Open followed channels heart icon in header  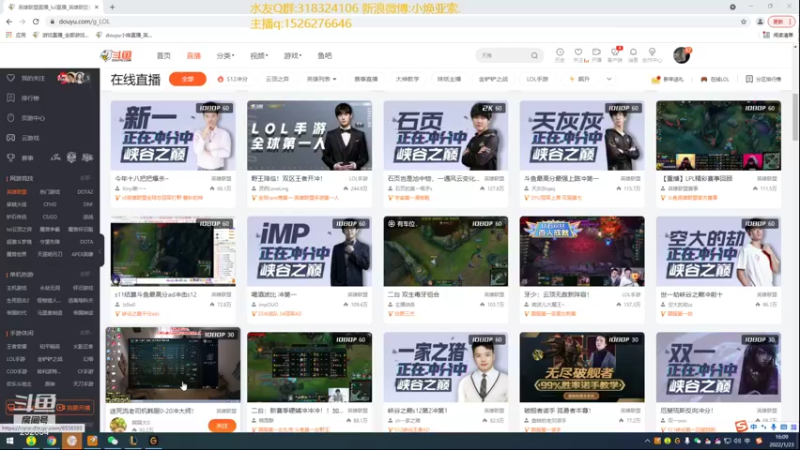(x=578, y=52)
